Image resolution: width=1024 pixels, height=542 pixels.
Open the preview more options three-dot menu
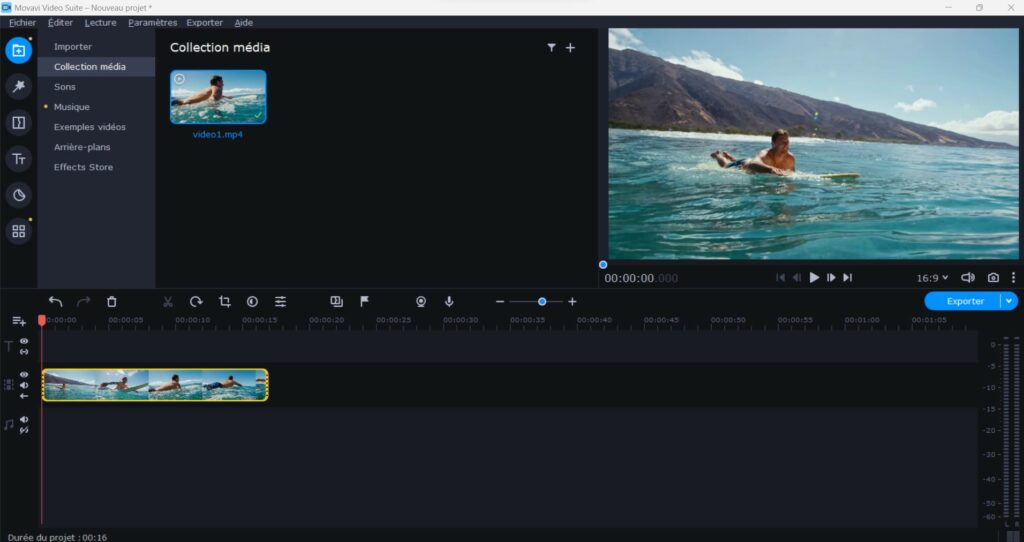(1014, 278)
